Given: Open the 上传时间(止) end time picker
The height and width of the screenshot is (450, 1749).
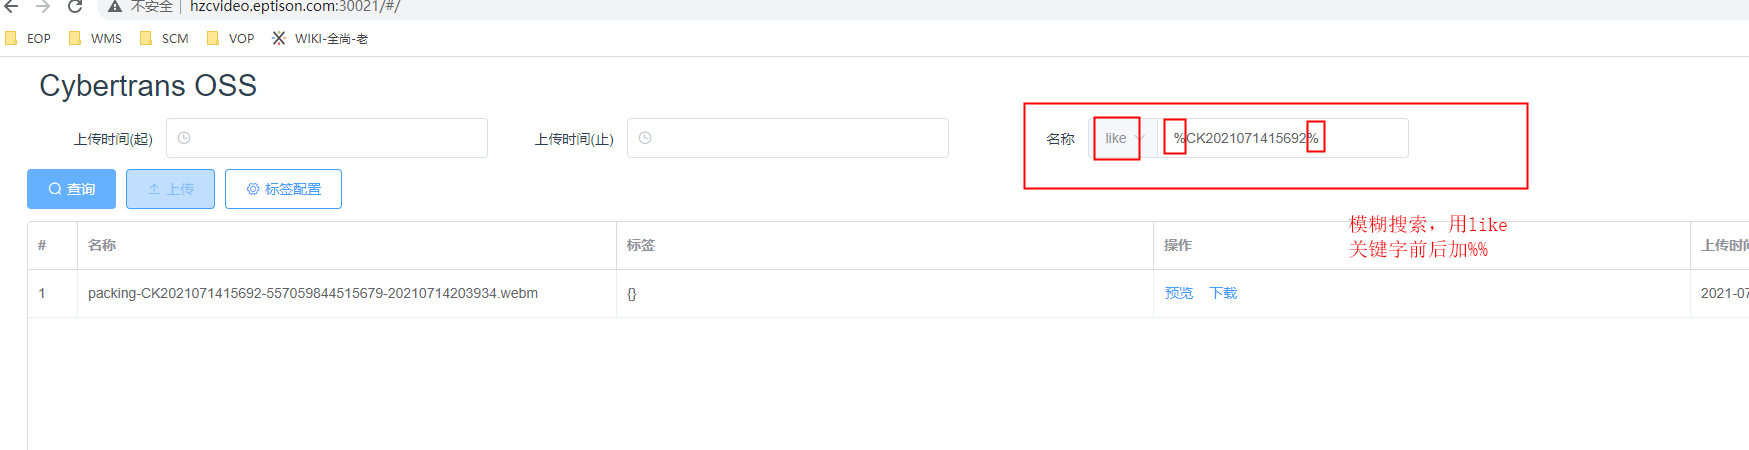Looking at the screenshot, I should coord(788,138).
